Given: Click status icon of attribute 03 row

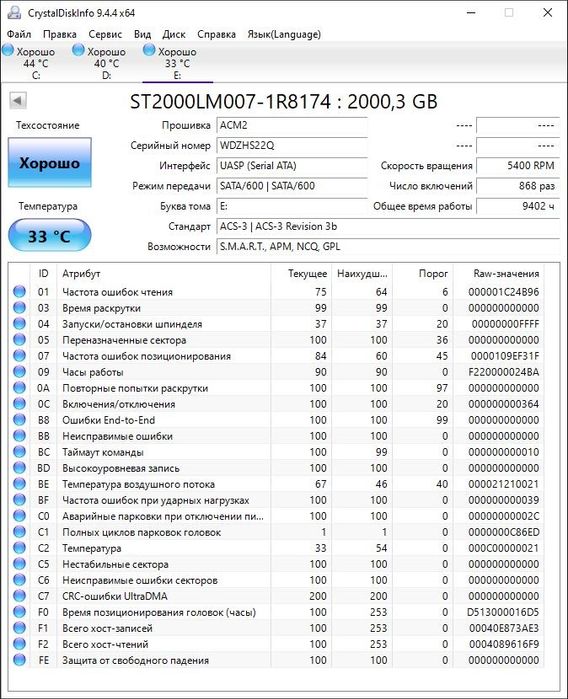Looking at the screenshot, I should coord(19,308).
